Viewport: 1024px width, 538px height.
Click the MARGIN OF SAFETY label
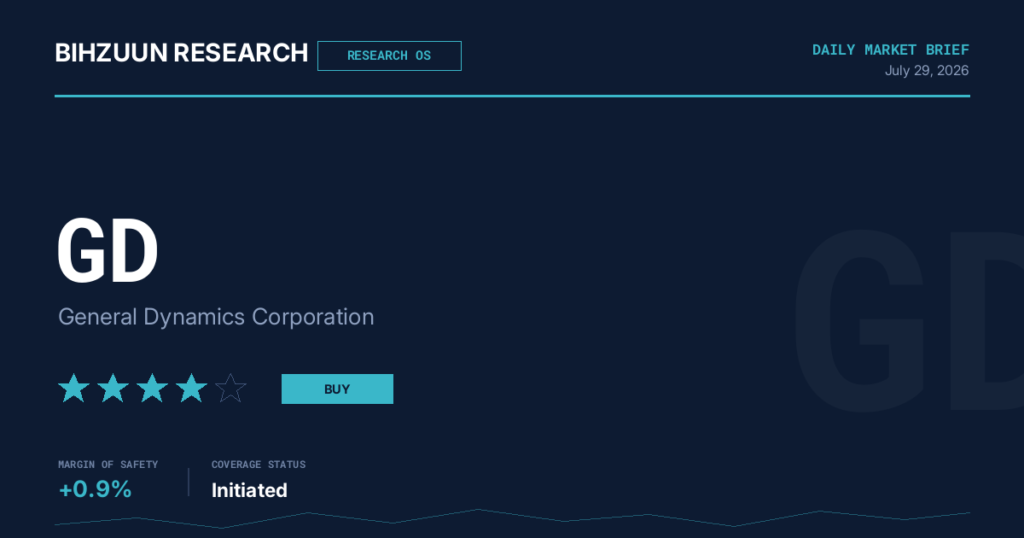point(108,464)
